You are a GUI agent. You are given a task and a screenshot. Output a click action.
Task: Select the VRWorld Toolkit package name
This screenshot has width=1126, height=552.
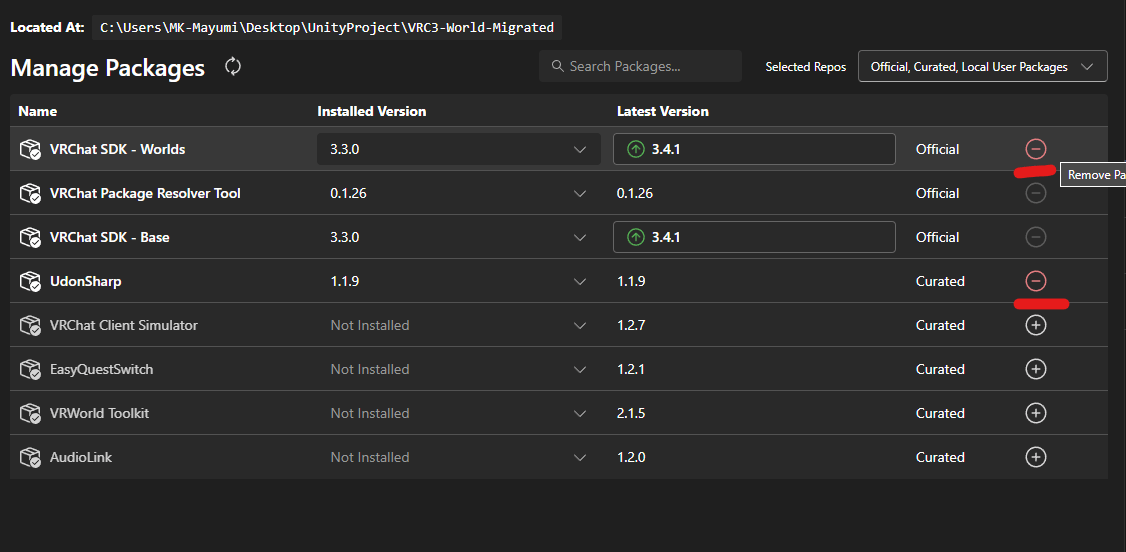pos(99,413)
